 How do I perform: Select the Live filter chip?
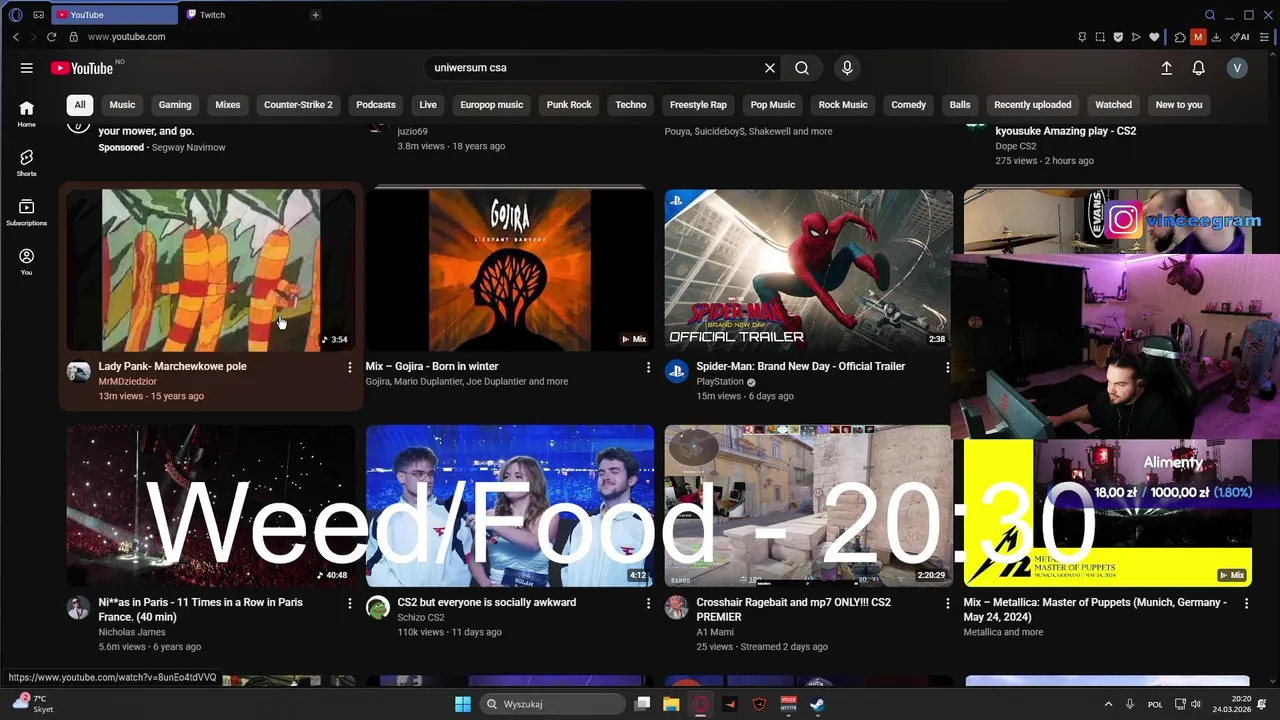pos(428,104)
